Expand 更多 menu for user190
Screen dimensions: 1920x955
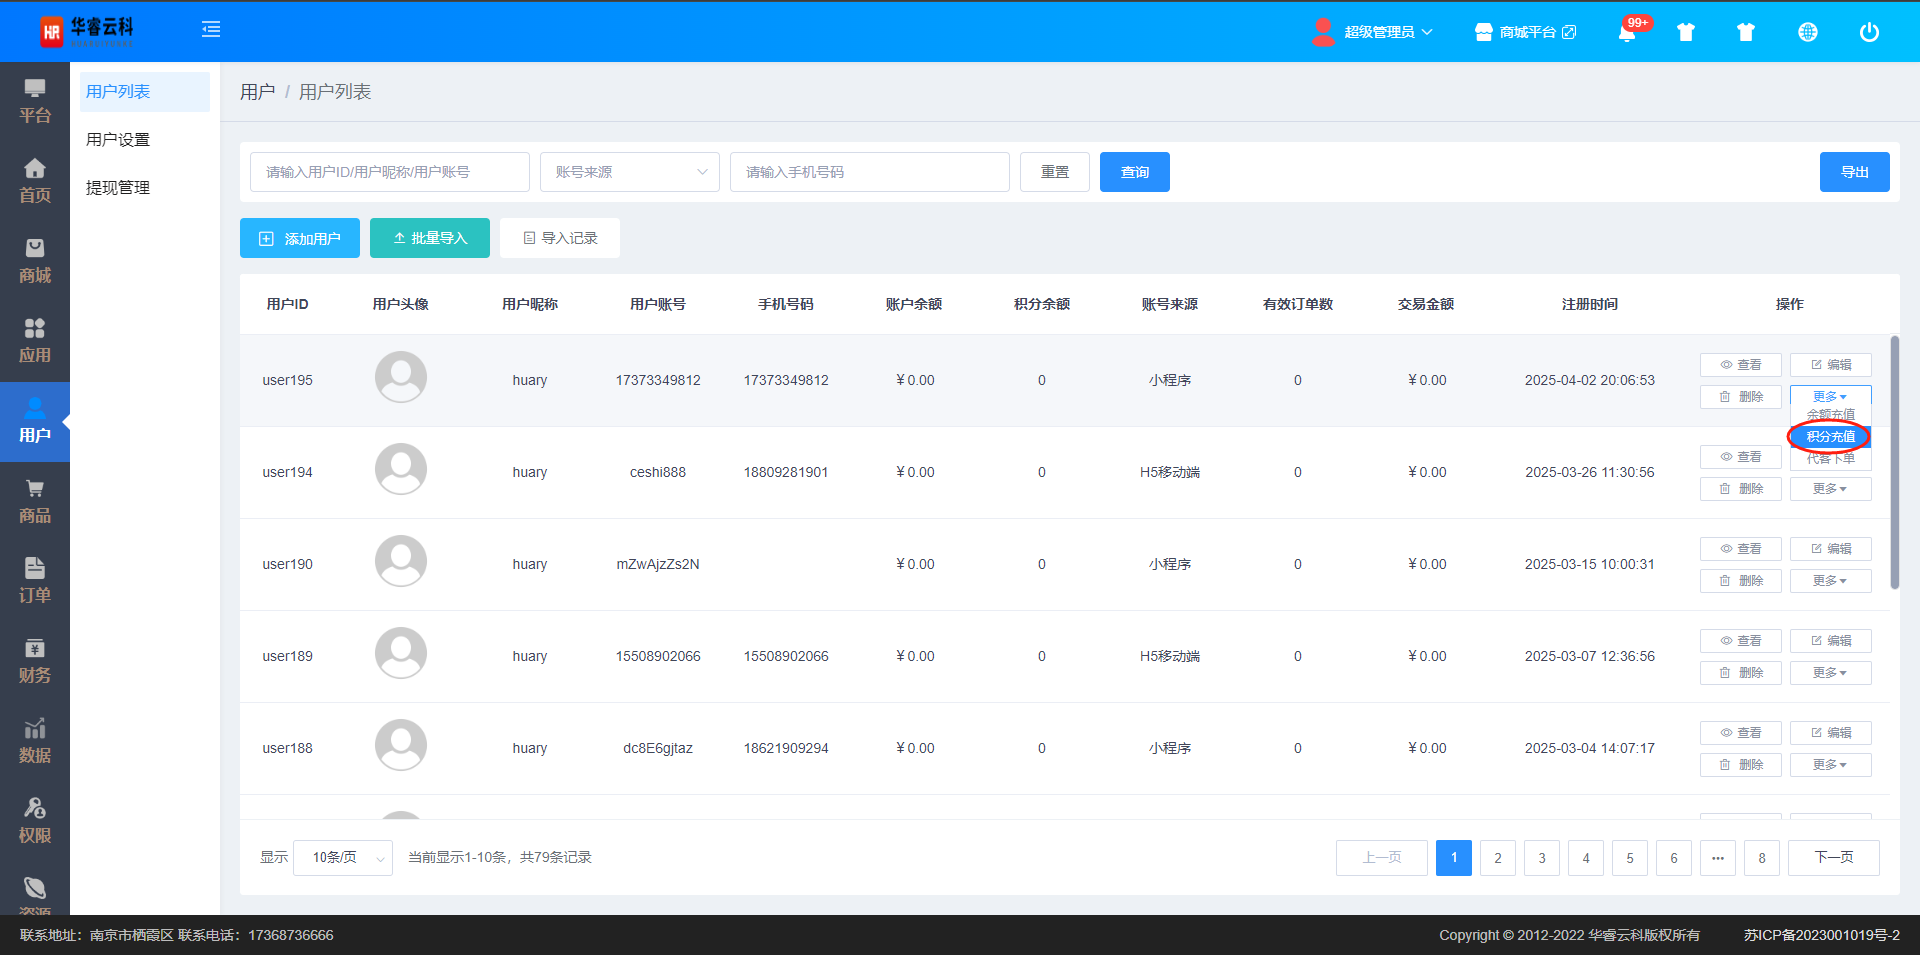(1830, 581)
